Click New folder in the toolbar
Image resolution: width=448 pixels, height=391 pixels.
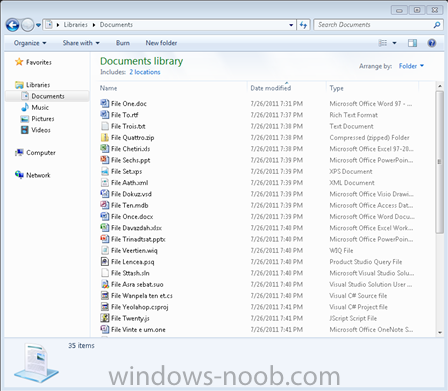(x=161, y=43)
